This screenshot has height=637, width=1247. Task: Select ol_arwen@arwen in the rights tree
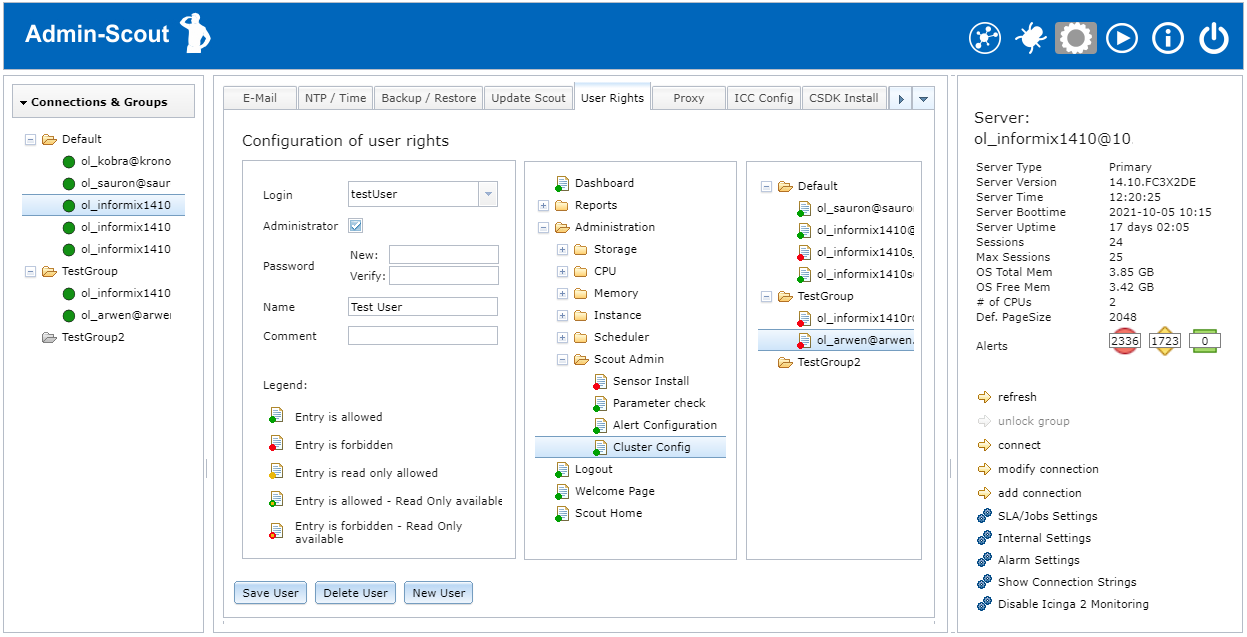click(x=836, y=340)
